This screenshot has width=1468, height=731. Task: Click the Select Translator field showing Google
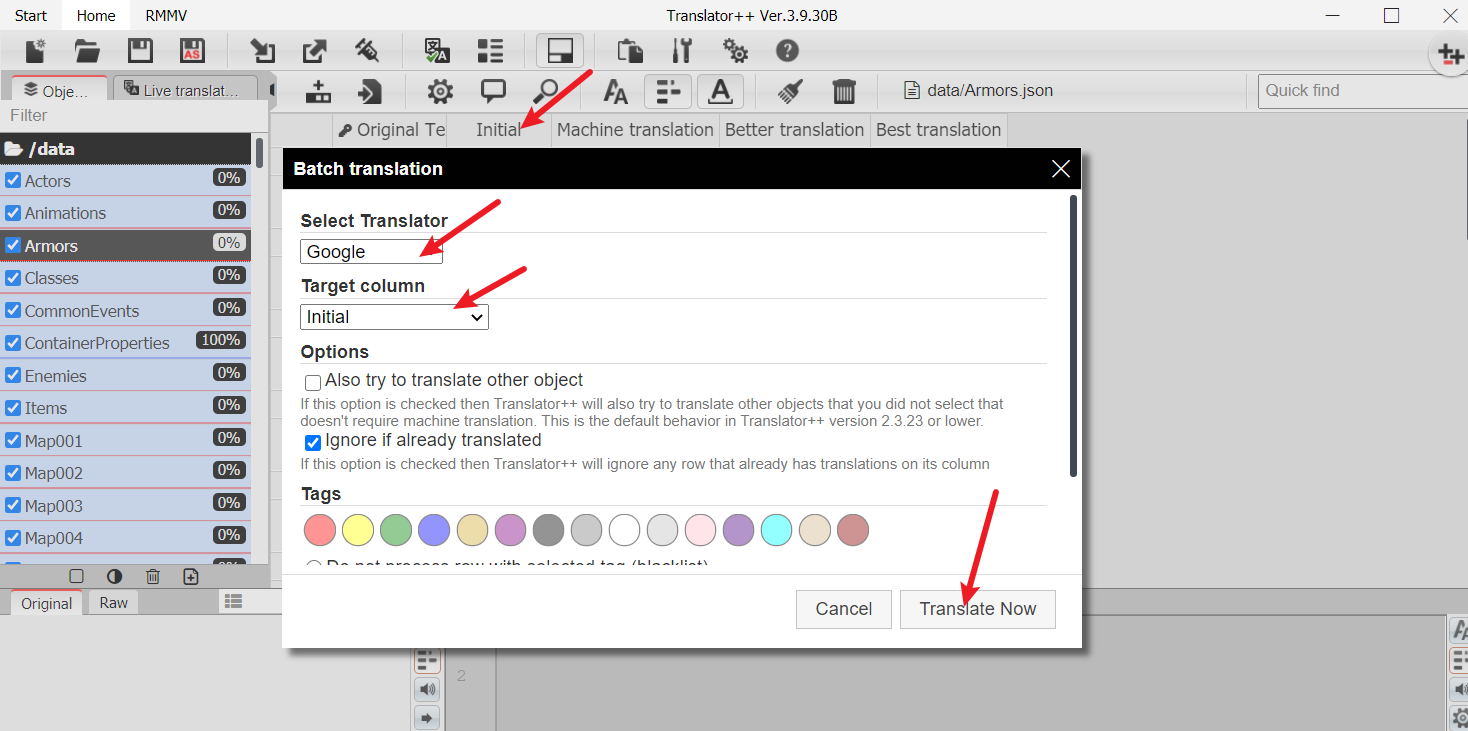coord(371,251)
